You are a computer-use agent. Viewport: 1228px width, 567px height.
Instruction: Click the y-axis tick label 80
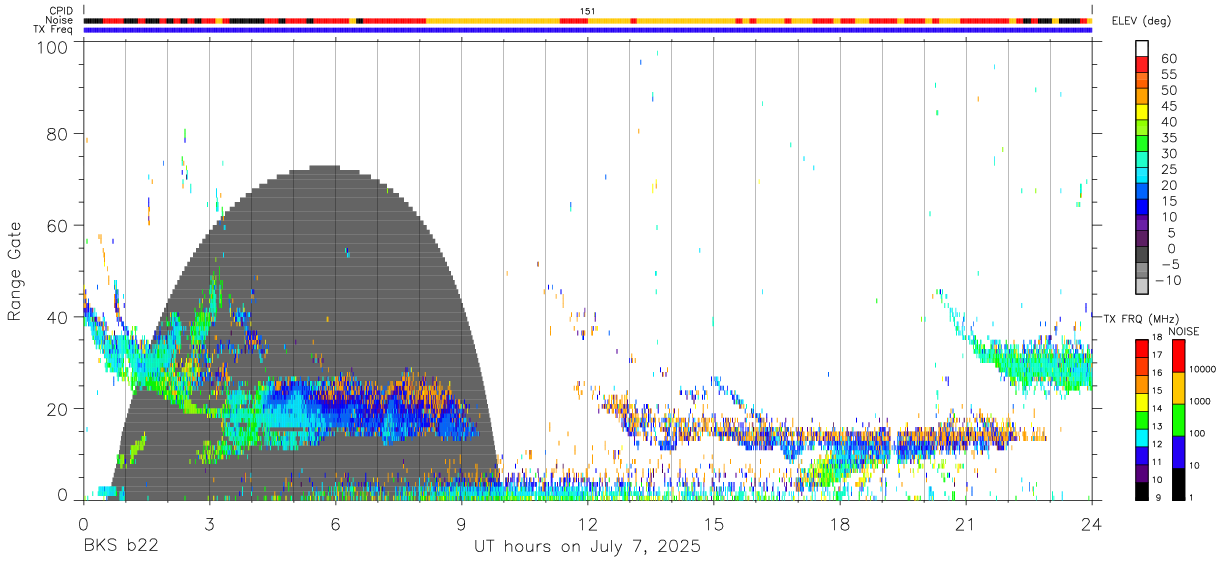click(x=58, y=134)
